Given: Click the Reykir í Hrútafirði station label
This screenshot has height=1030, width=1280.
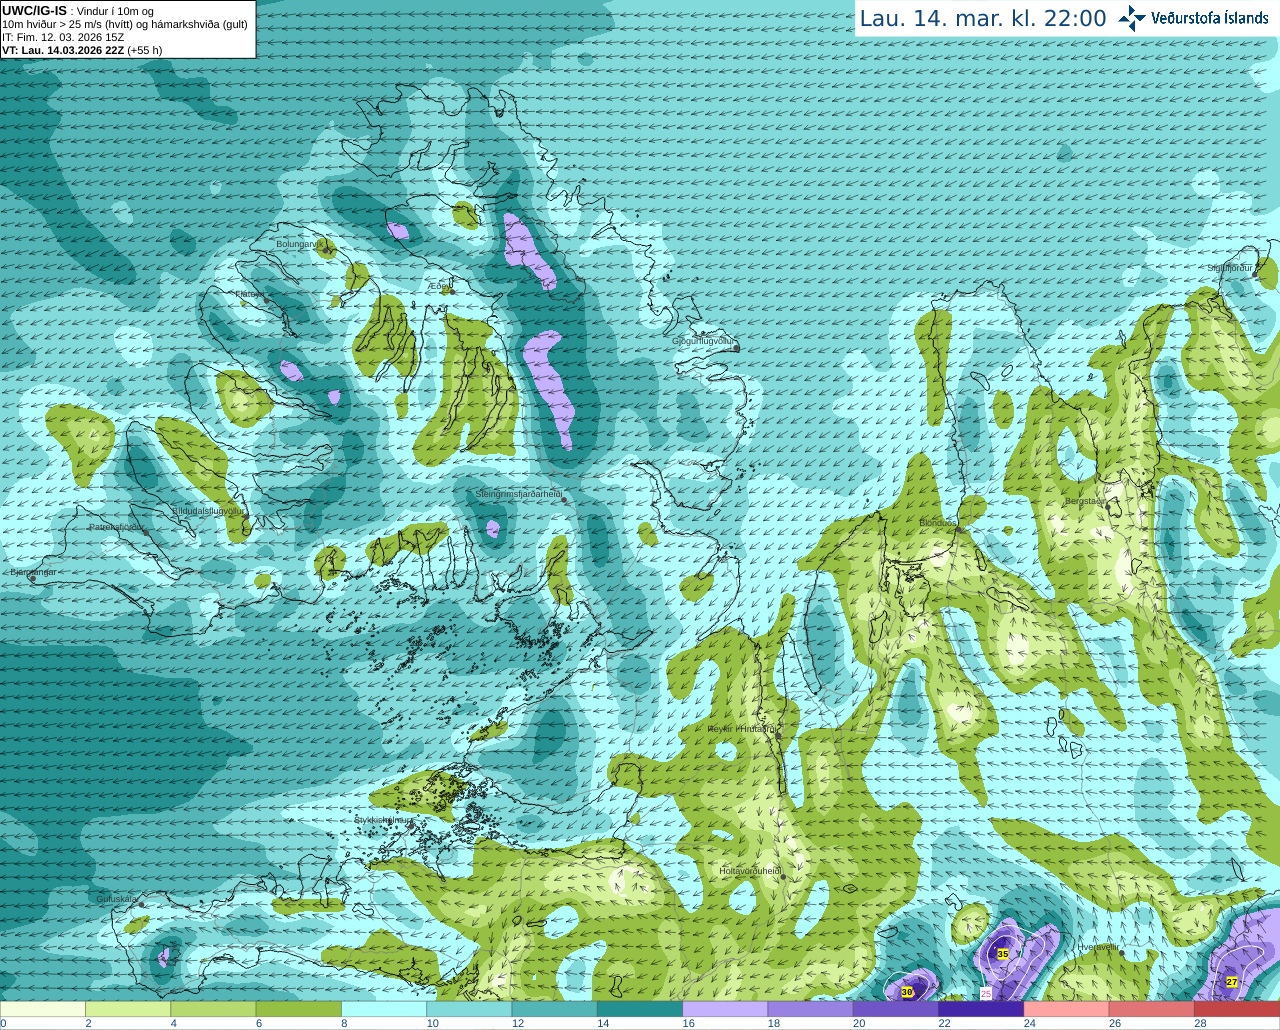Looking at the screenshot, I should tap(742, 729).
